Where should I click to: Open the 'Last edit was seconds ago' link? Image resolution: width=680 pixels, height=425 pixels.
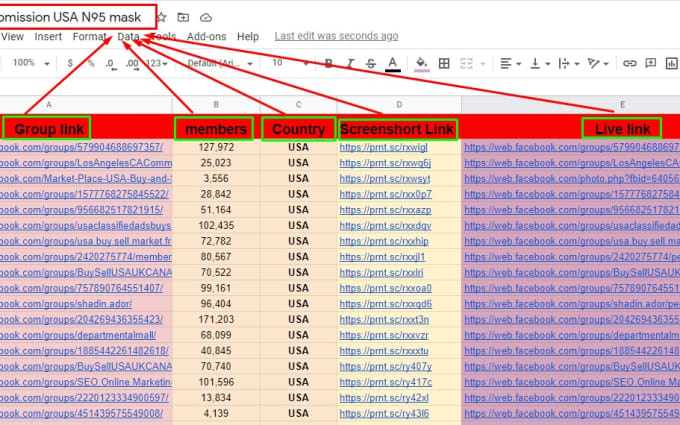336,36
